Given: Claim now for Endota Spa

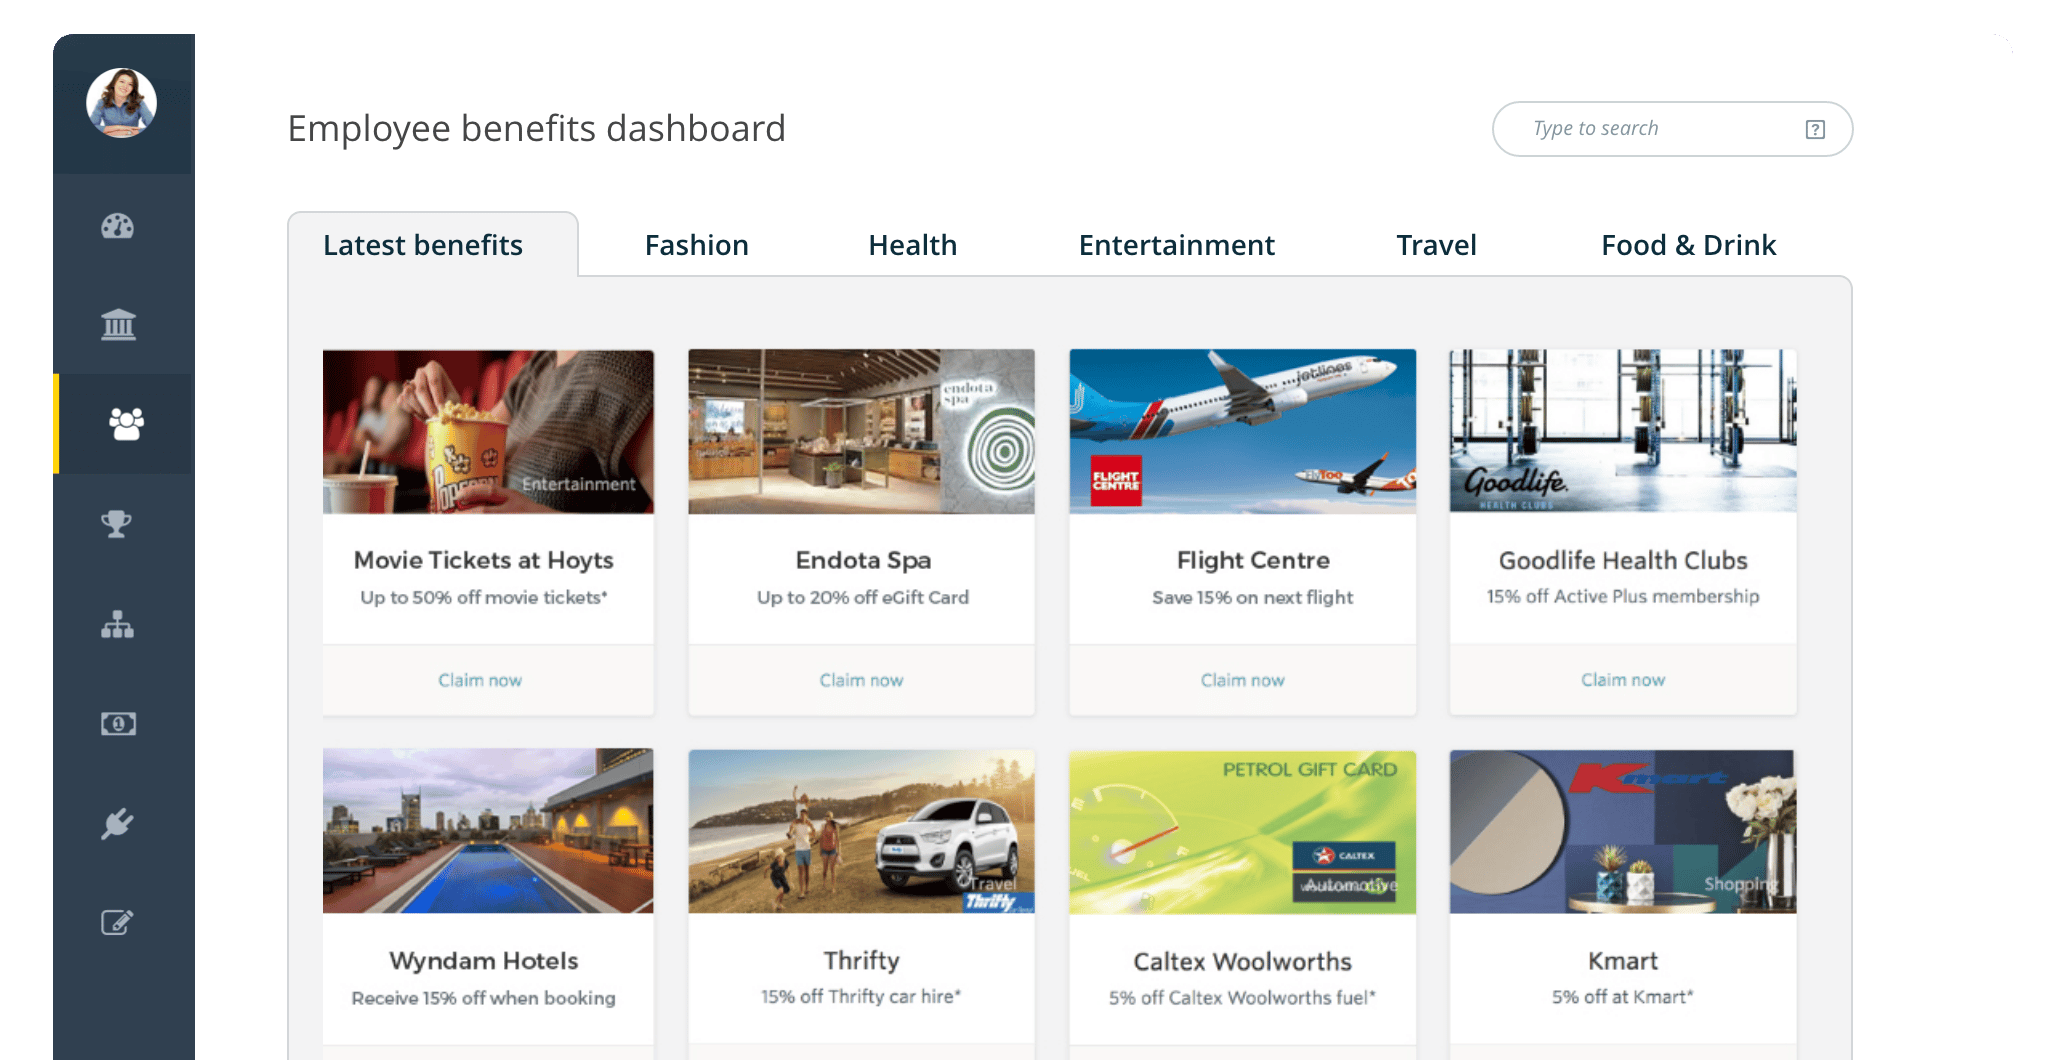Looking at the screenshot, I should pos(861,680).
